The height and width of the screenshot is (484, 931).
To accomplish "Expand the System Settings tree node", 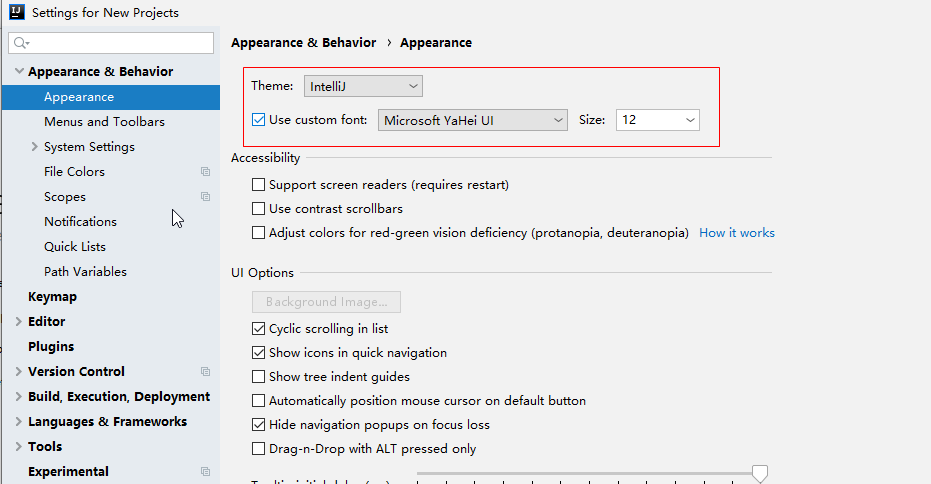I will tap(35, 147).
